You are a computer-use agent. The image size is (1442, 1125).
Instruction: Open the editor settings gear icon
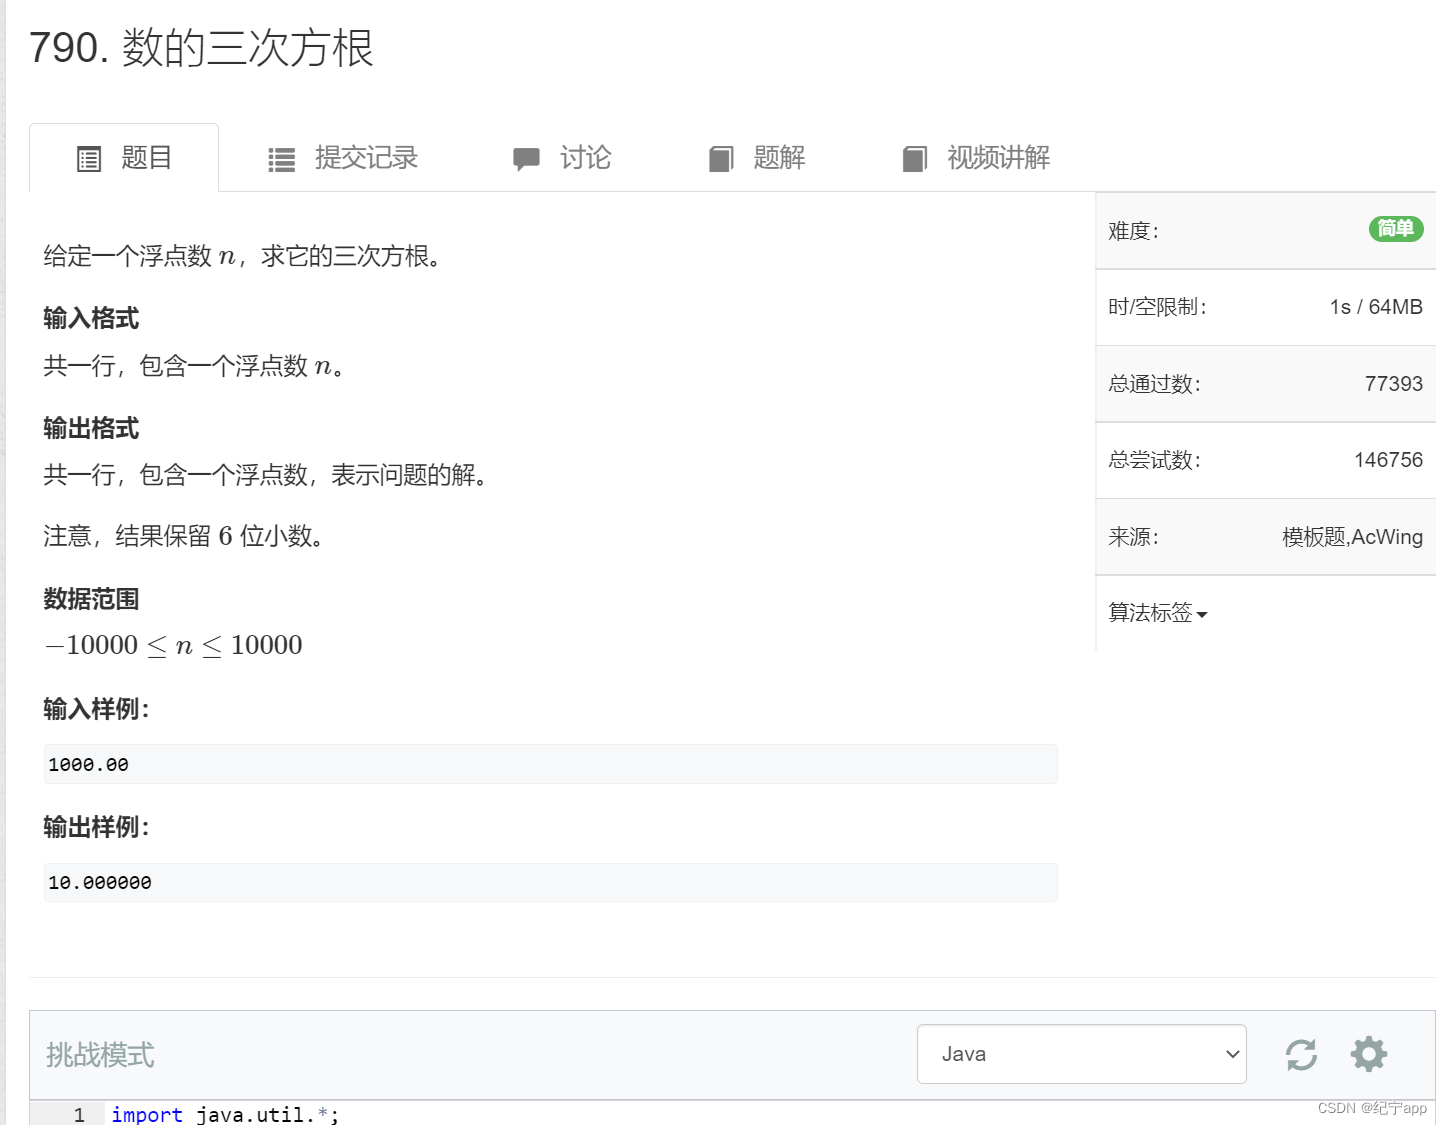[1369, 1054]
